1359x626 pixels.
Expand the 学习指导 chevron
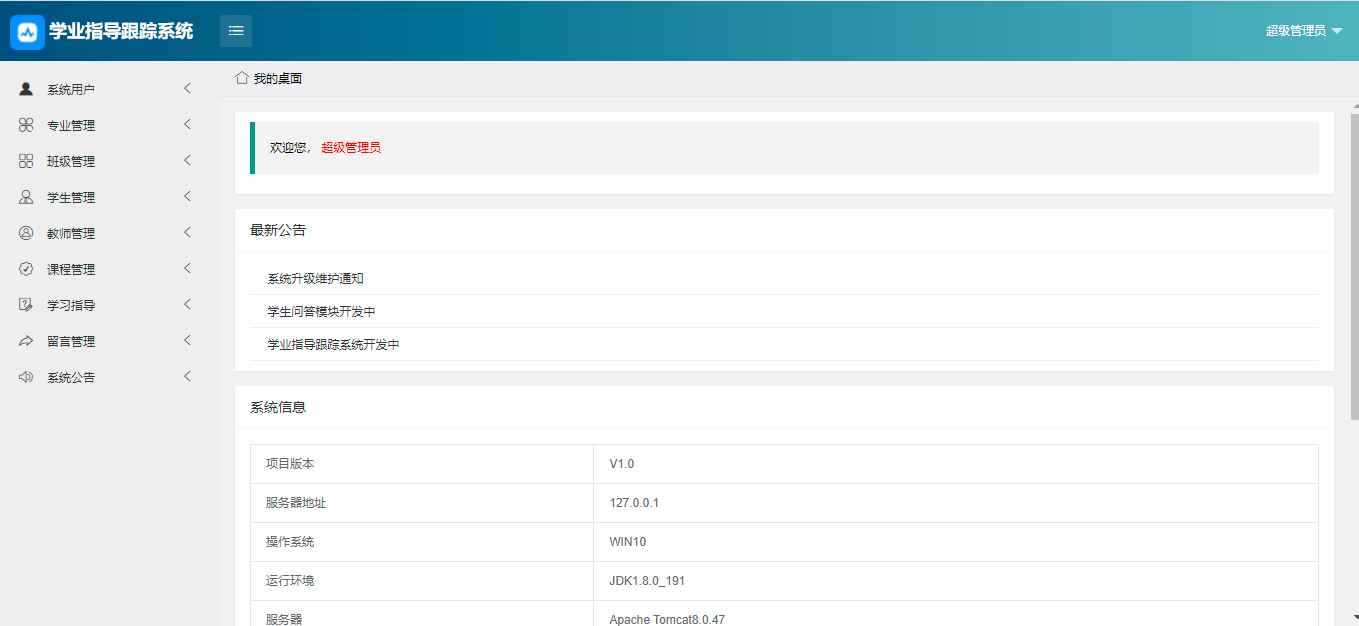coord(187,305)
